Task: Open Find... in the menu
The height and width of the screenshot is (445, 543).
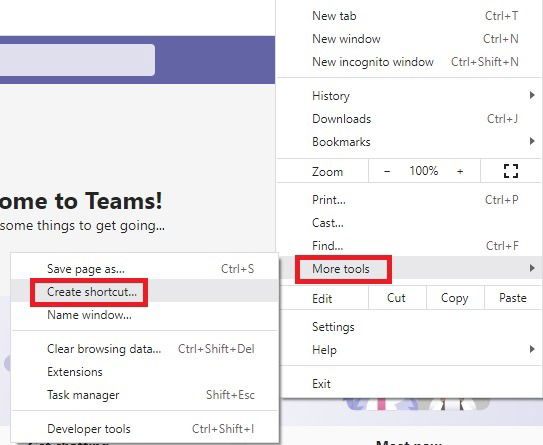Action: (x=409, y=246)
